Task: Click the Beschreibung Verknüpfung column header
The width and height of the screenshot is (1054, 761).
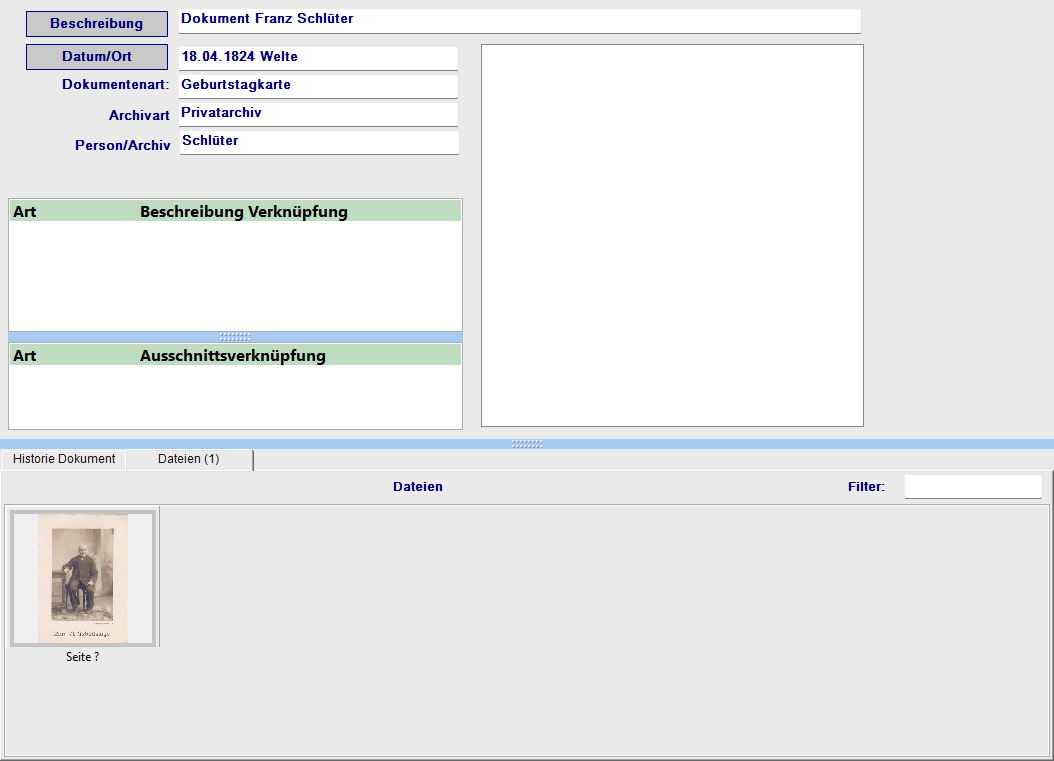Action: click(243, 212)
